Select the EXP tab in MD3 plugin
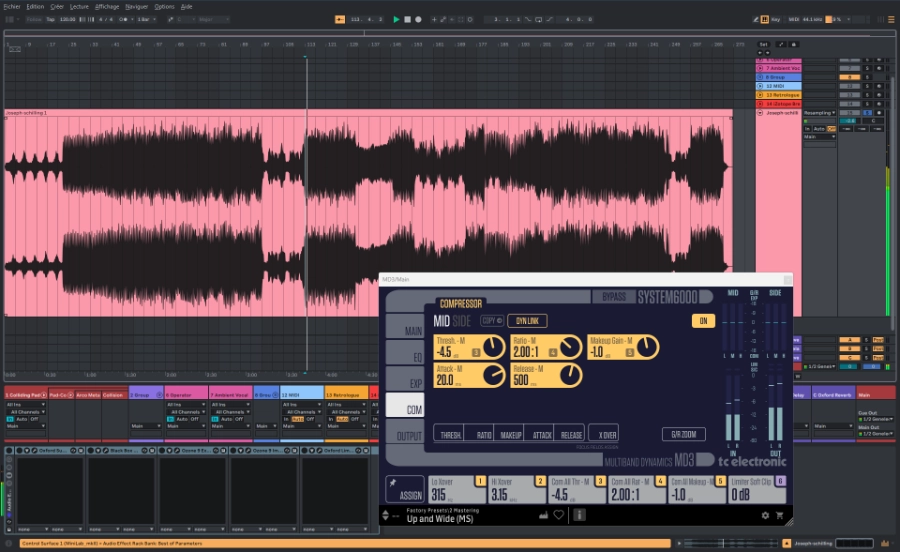This screenshot has height=552, width=900. point(406,380)
